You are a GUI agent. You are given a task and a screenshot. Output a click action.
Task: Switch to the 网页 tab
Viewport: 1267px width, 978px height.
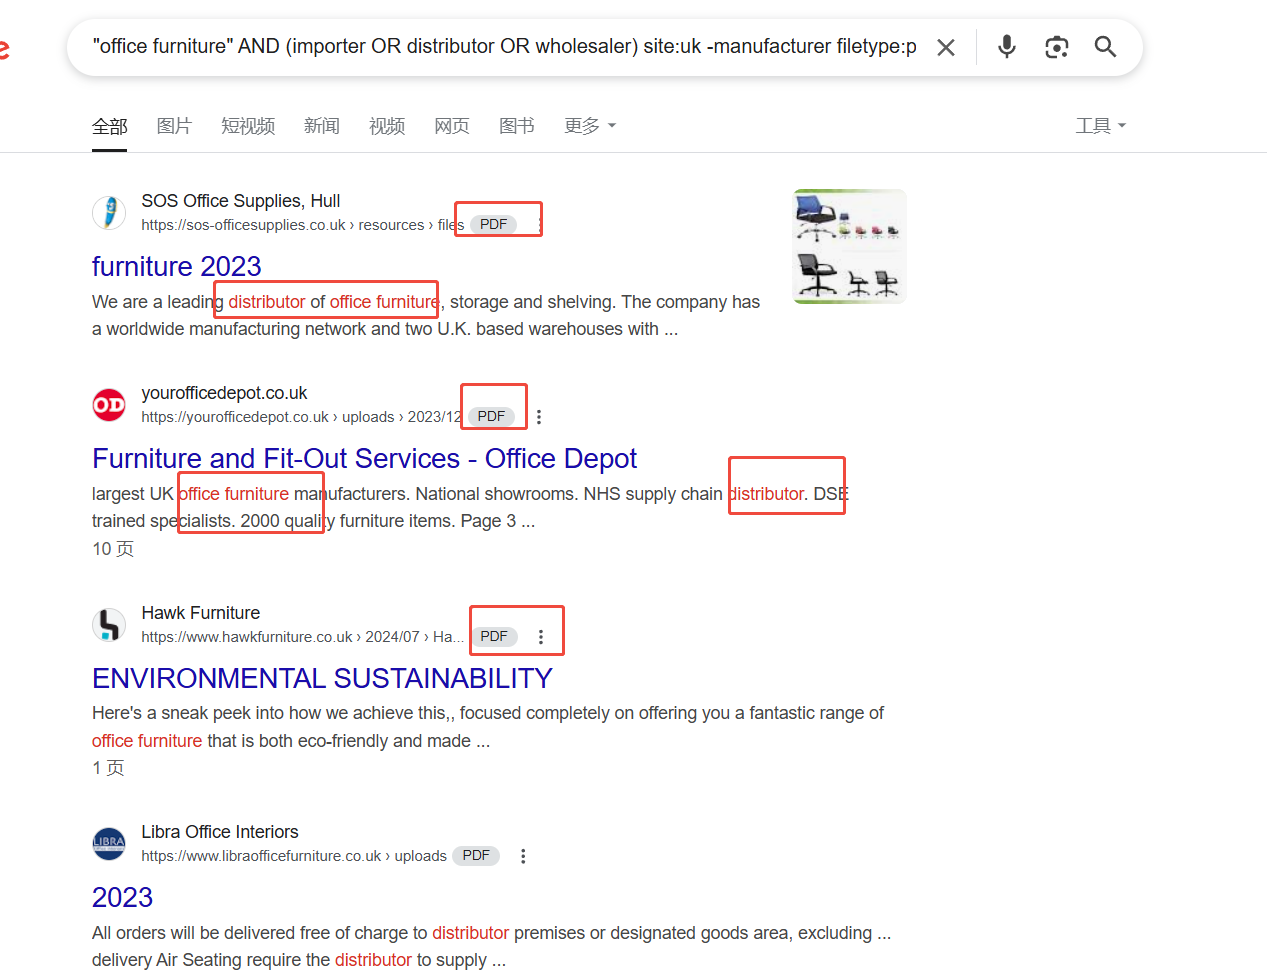coord(452,126)
